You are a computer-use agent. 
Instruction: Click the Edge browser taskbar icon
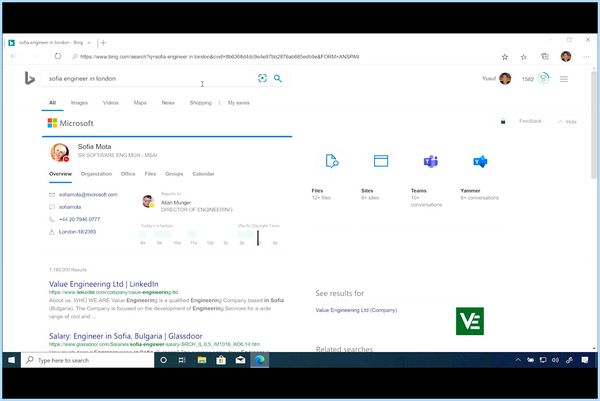coord(260,360)
